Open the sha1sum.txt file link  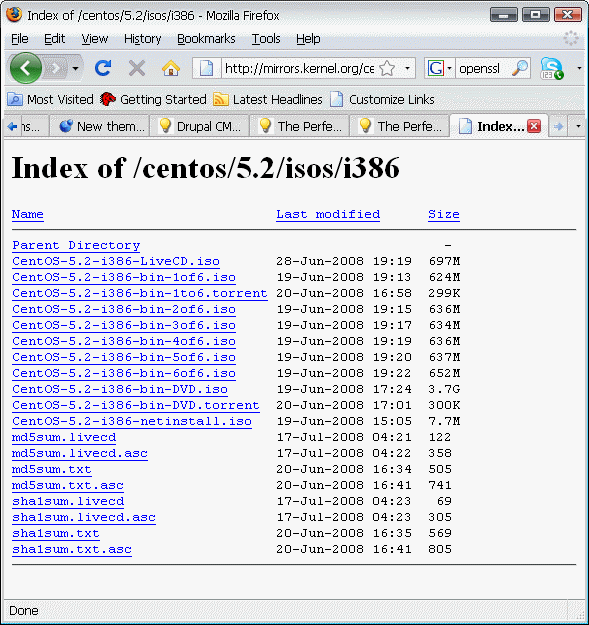(x=56, y=533)
